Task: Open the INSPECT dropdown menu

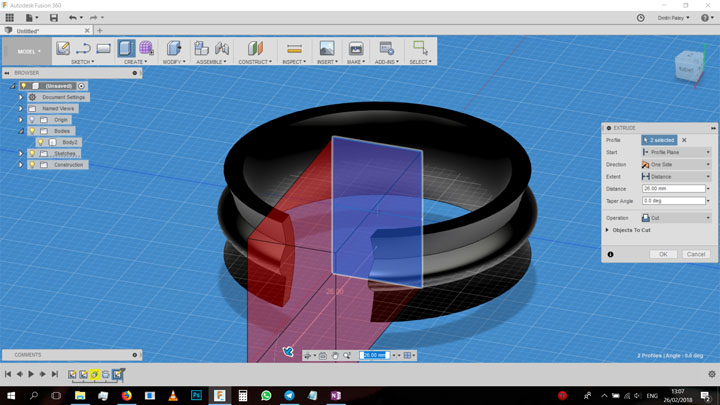Action: [294, 62]
